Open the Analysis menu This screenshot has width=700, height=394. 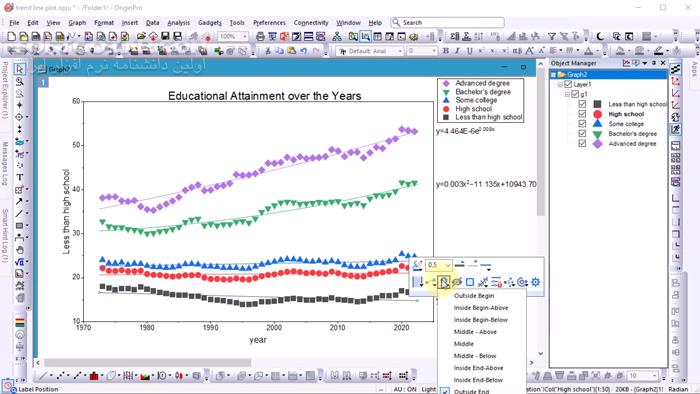(x=178, y=22)
